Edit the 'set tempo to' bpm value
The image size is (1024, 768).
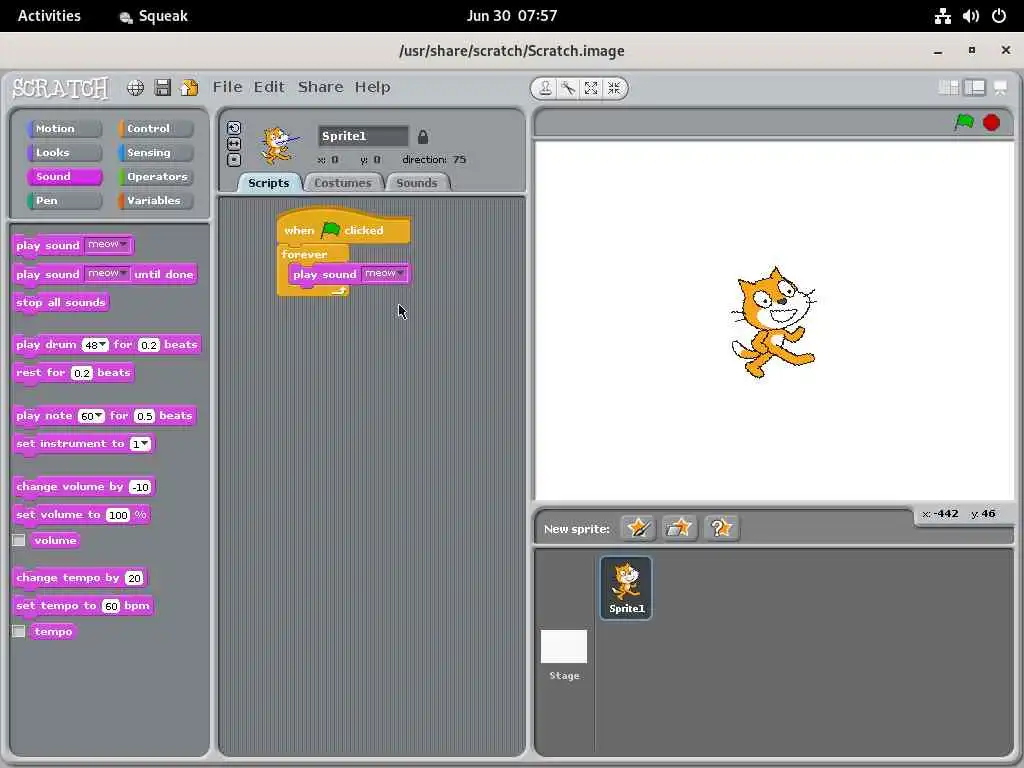tap(111, 606)
